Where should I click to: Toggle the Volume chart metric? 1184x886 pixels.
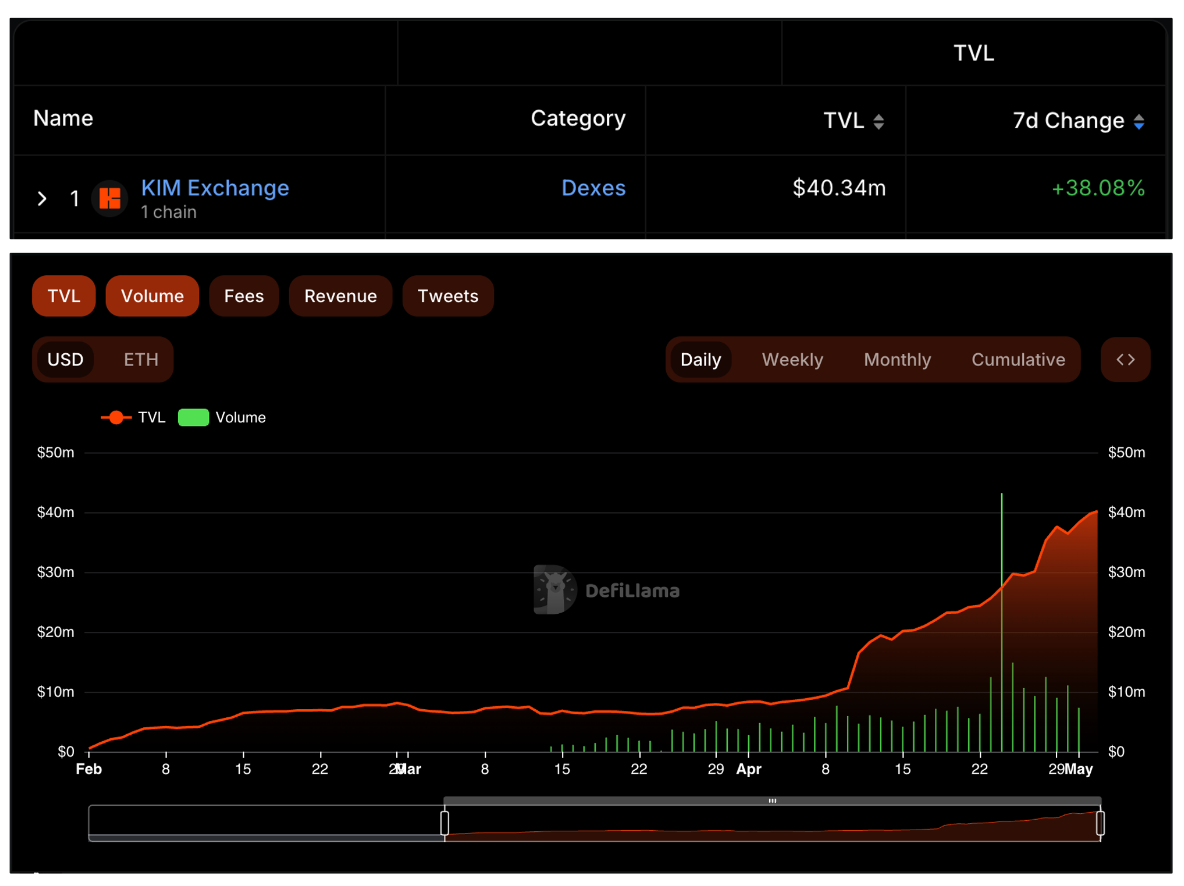click(x=152, y=296)
